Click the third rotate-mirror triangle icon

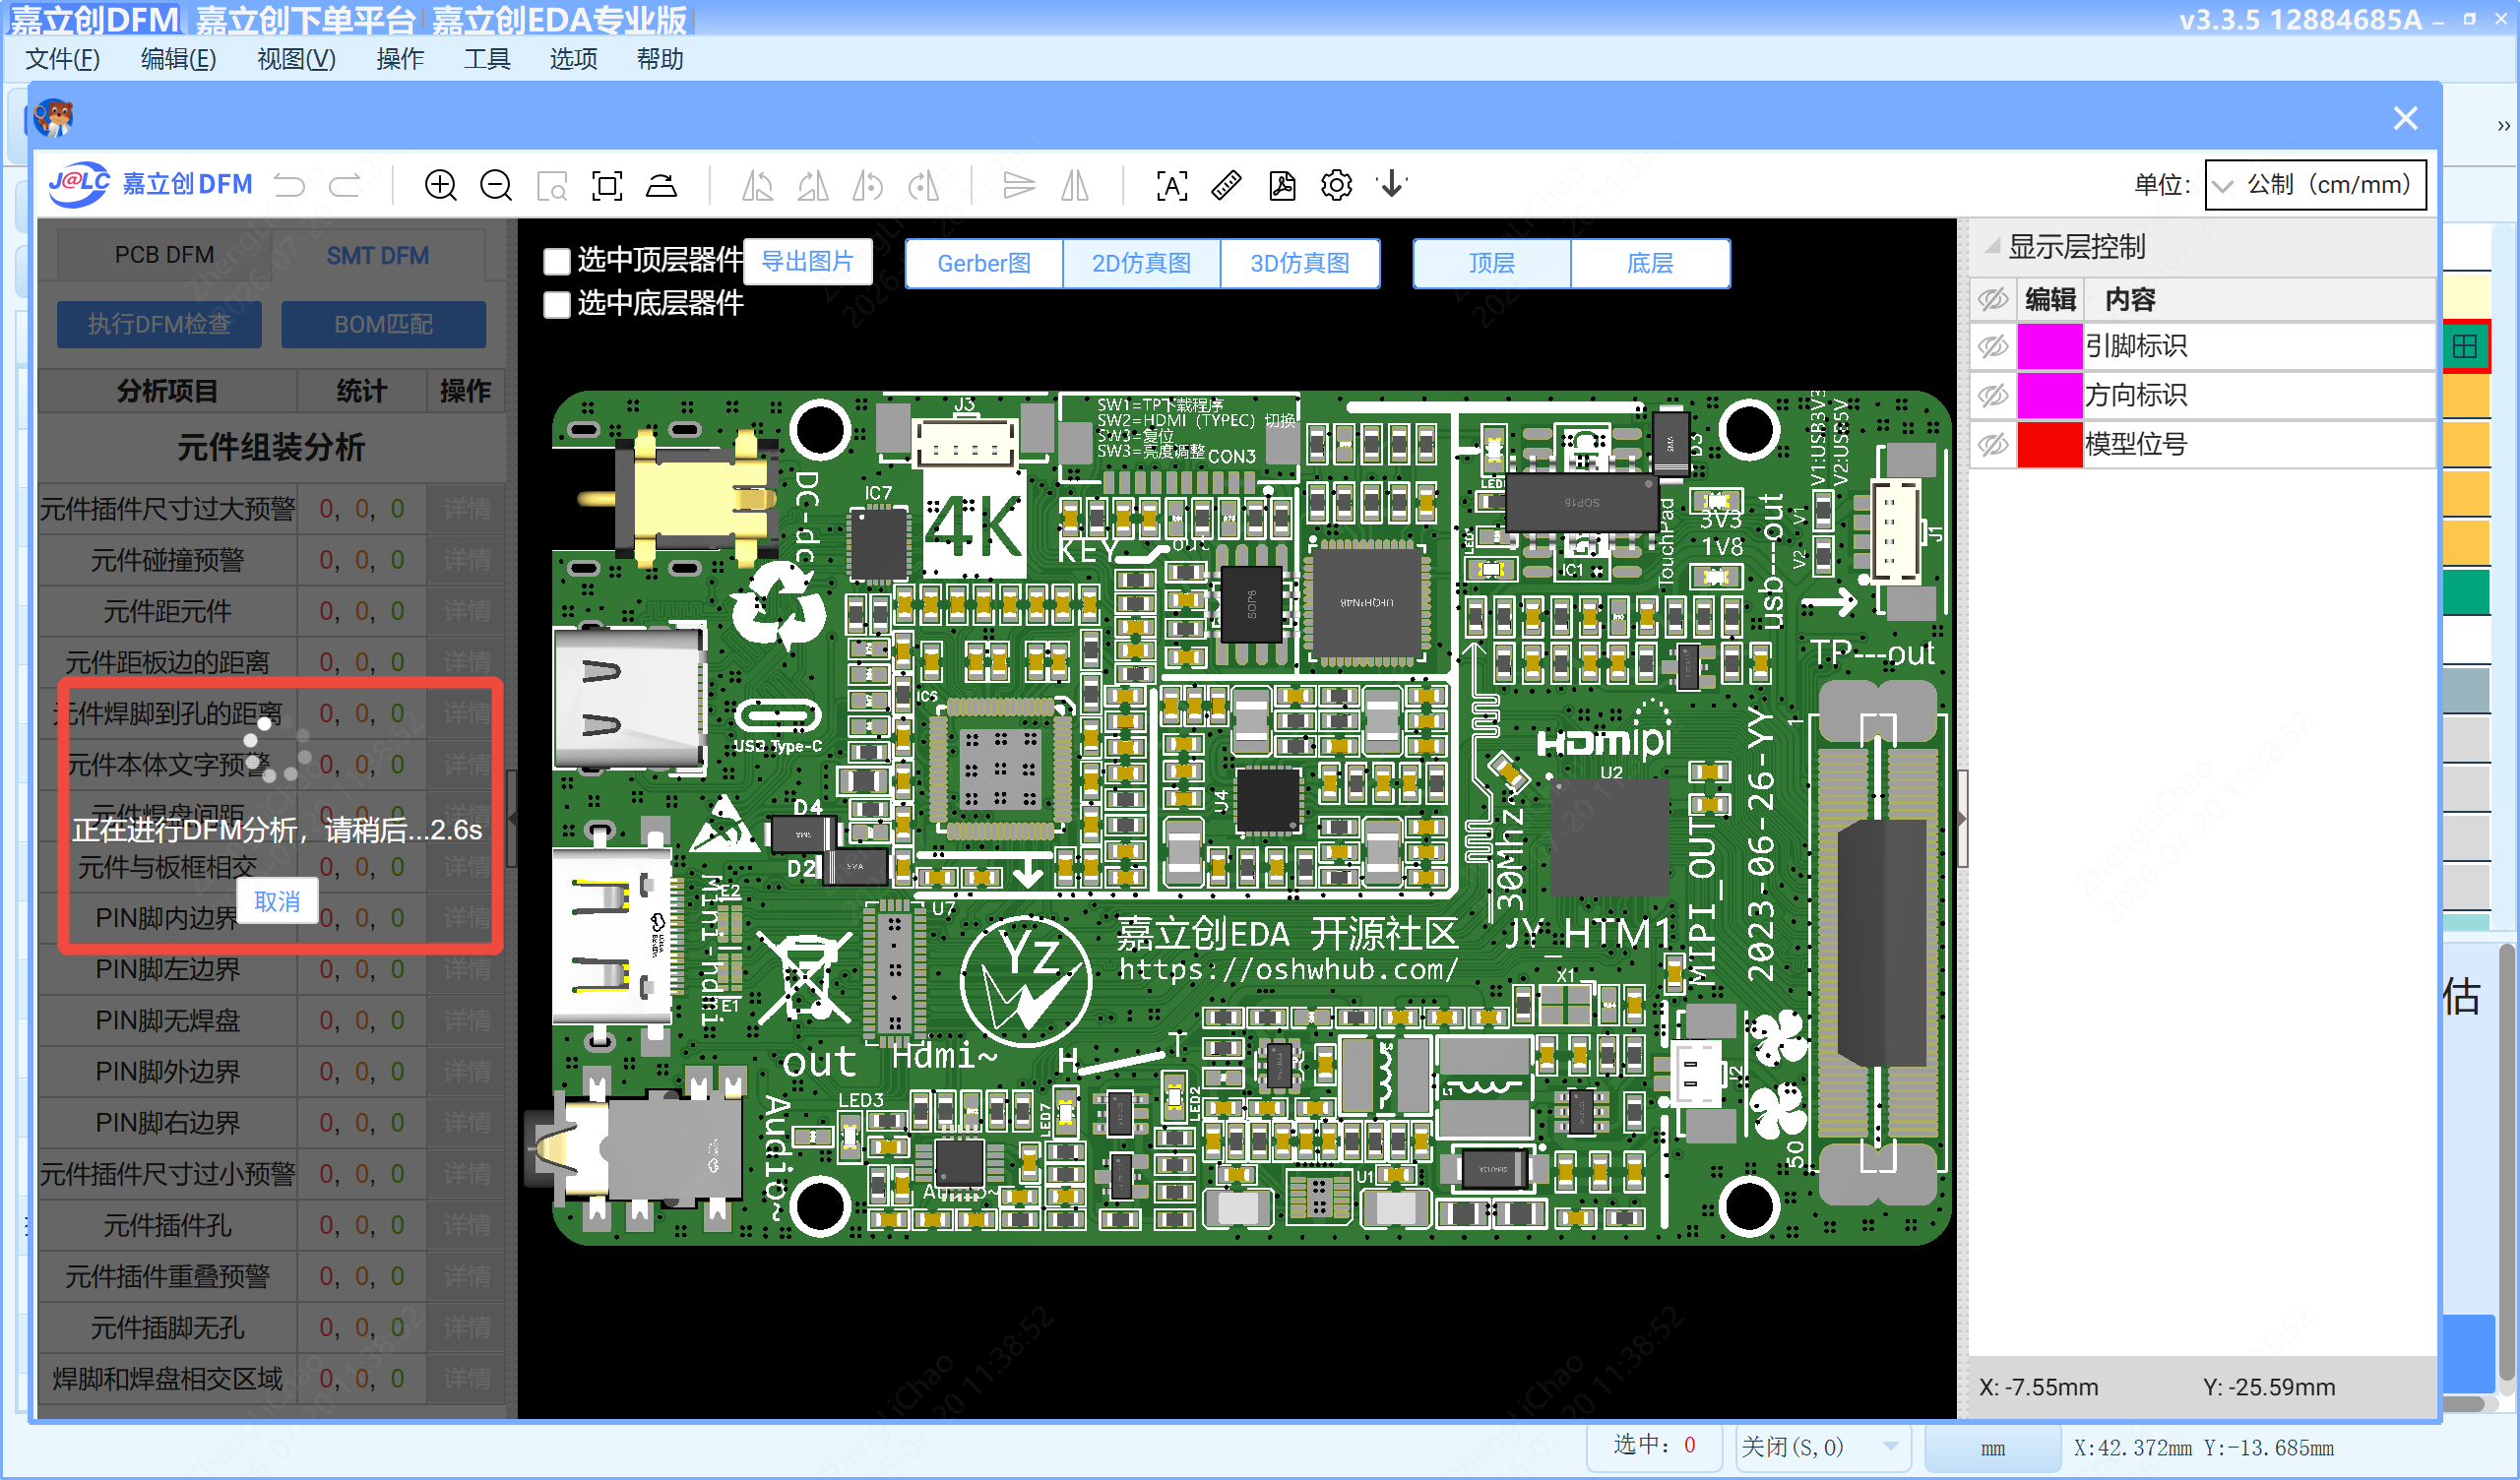click(868, 185)
